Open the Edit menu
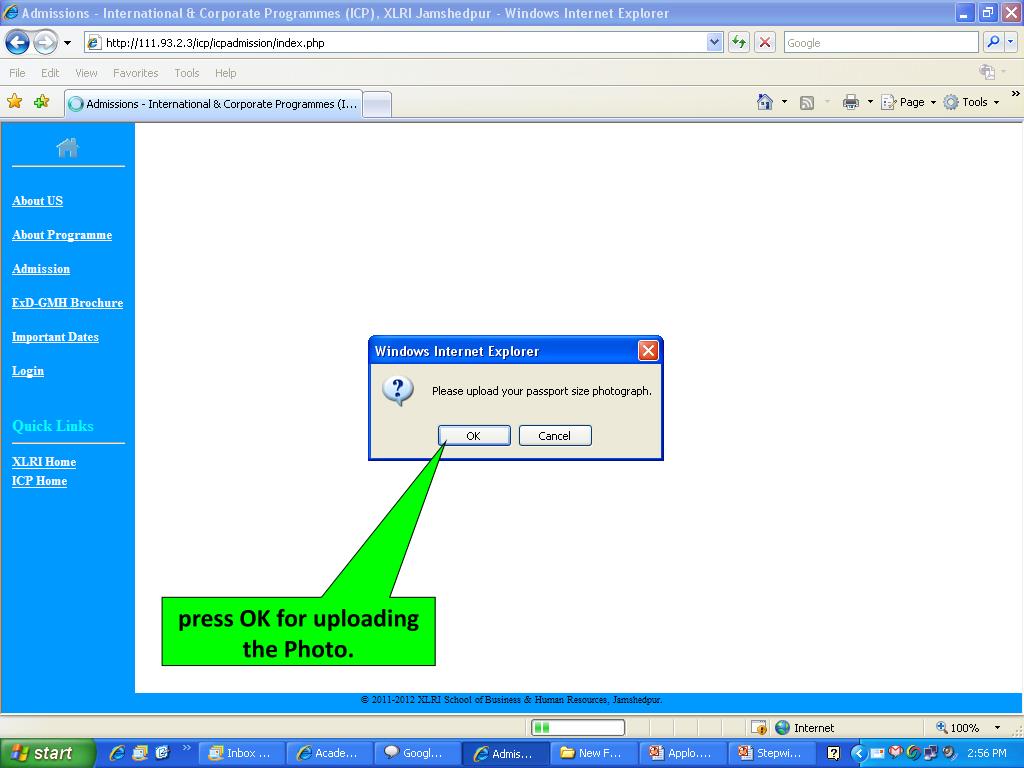The width and height of the screenshot is (1024, 768). point(50,73)
